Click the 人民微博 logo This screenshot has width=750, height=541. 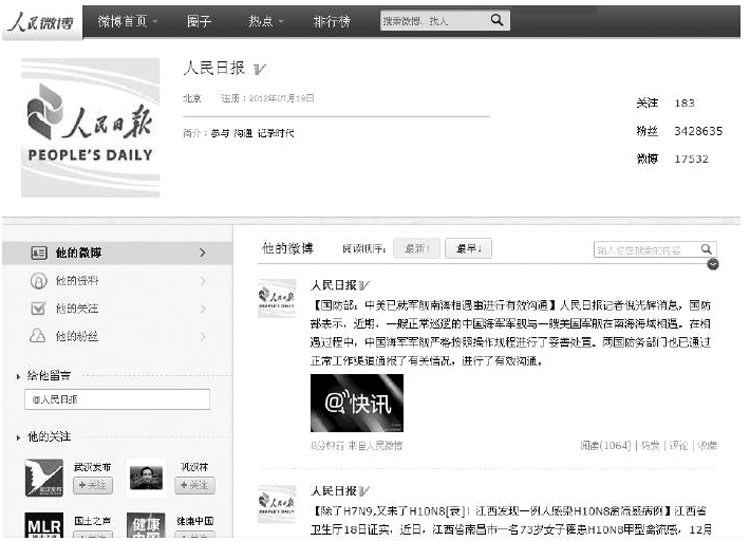(42, 22)
